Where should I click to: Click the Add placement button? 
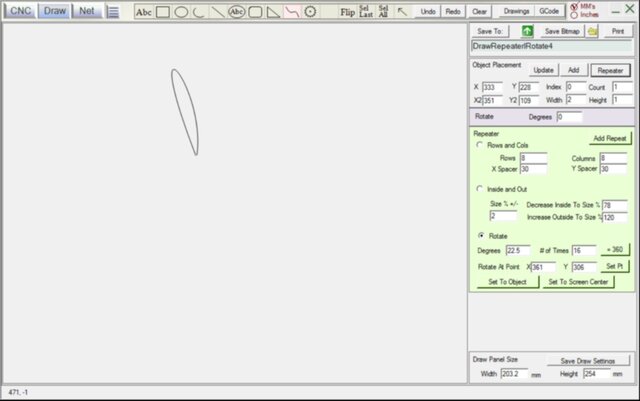tap(573, 70)
